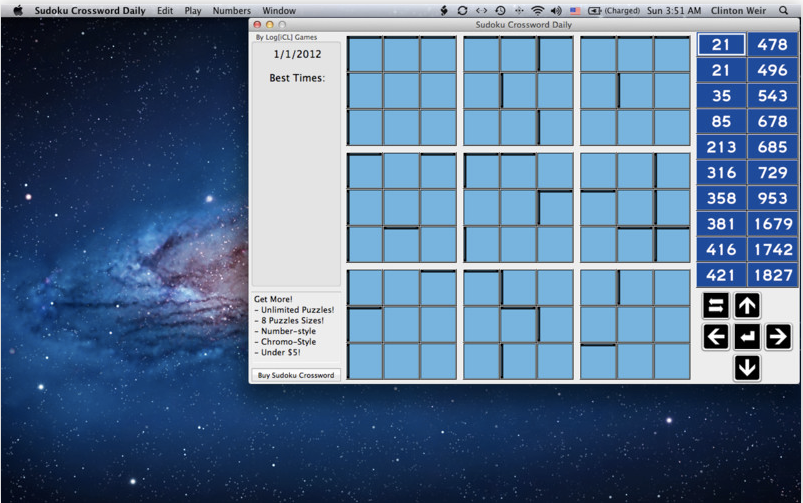Open the Numbers menu
This screenshot has height=503, width=803.
tap(232, 10)
